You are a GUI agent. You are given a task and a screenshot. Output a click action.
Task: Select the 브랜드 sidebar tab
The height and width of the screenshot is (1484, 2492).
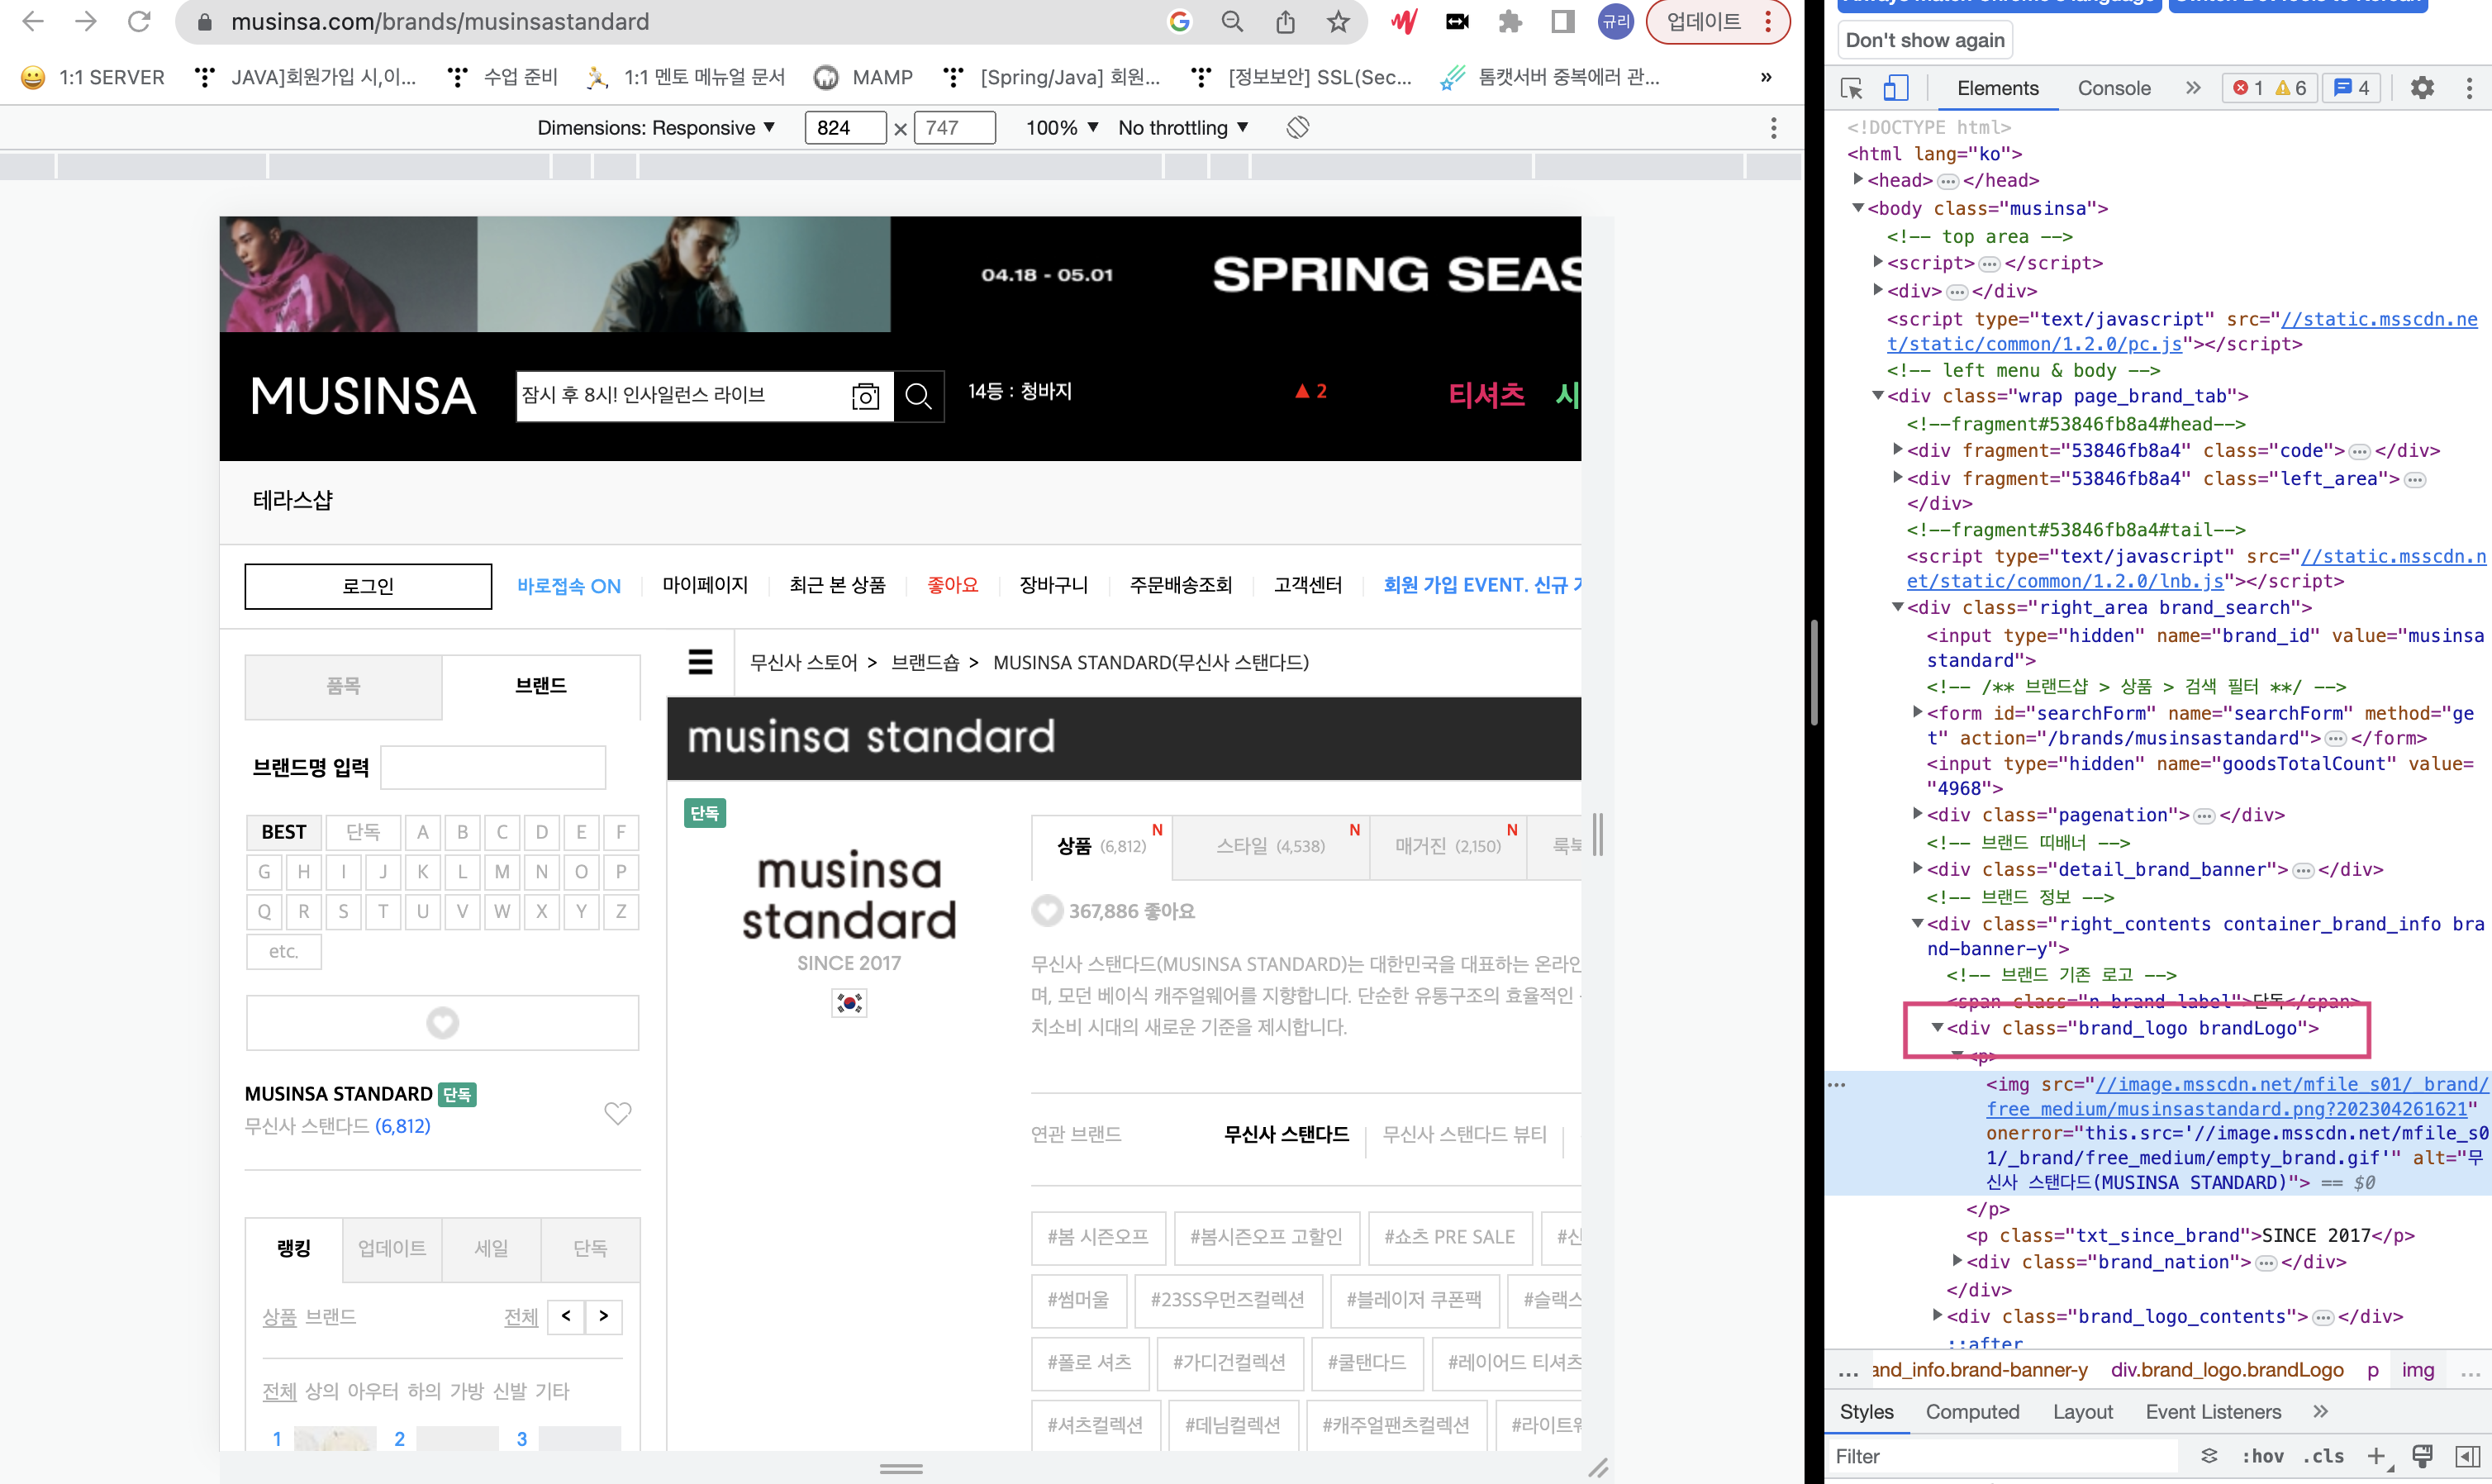click(x=541, y=686)
